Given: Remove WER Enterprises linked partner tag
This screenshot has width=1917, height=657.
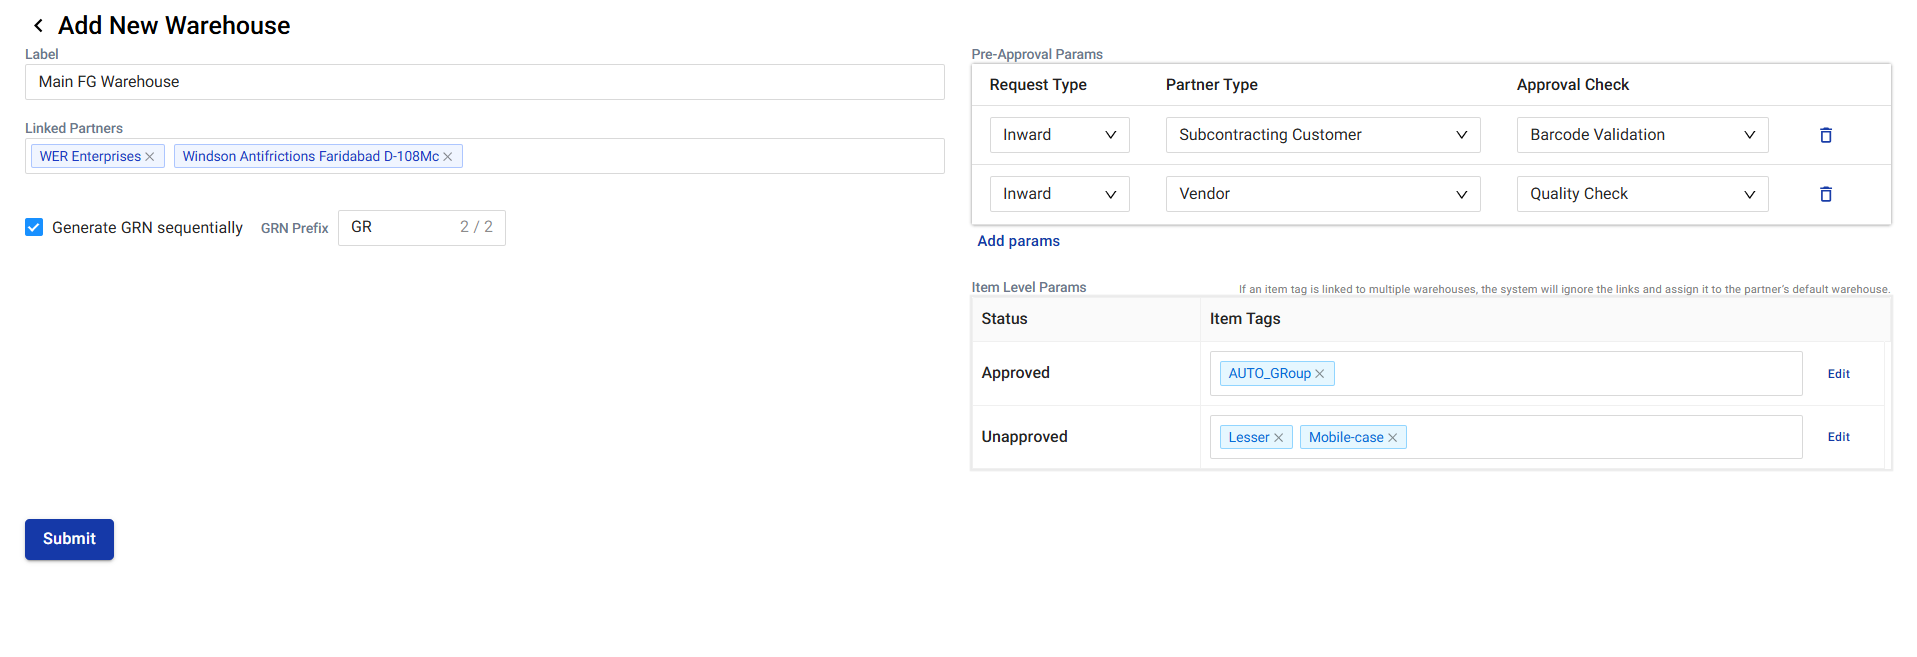Looking at the screenshot, I should tap(150, 157).
